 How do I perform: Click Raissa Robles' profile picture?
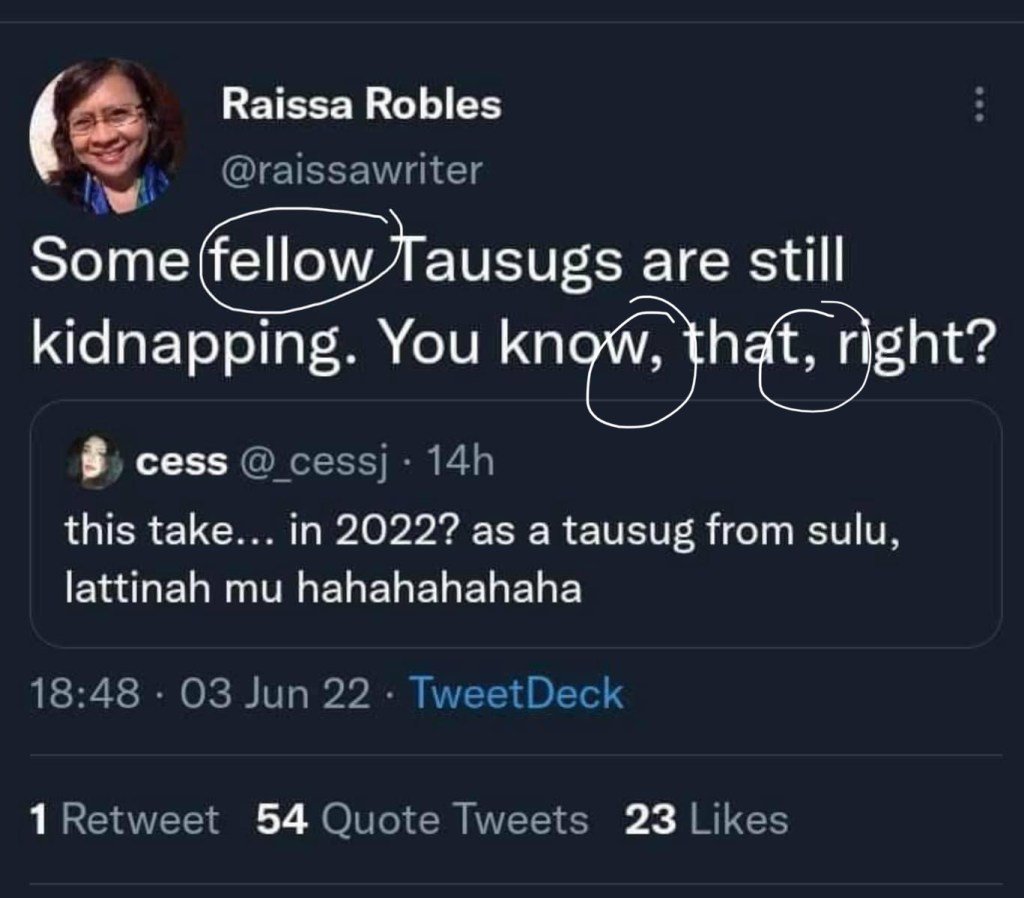(x=107, y=134)
